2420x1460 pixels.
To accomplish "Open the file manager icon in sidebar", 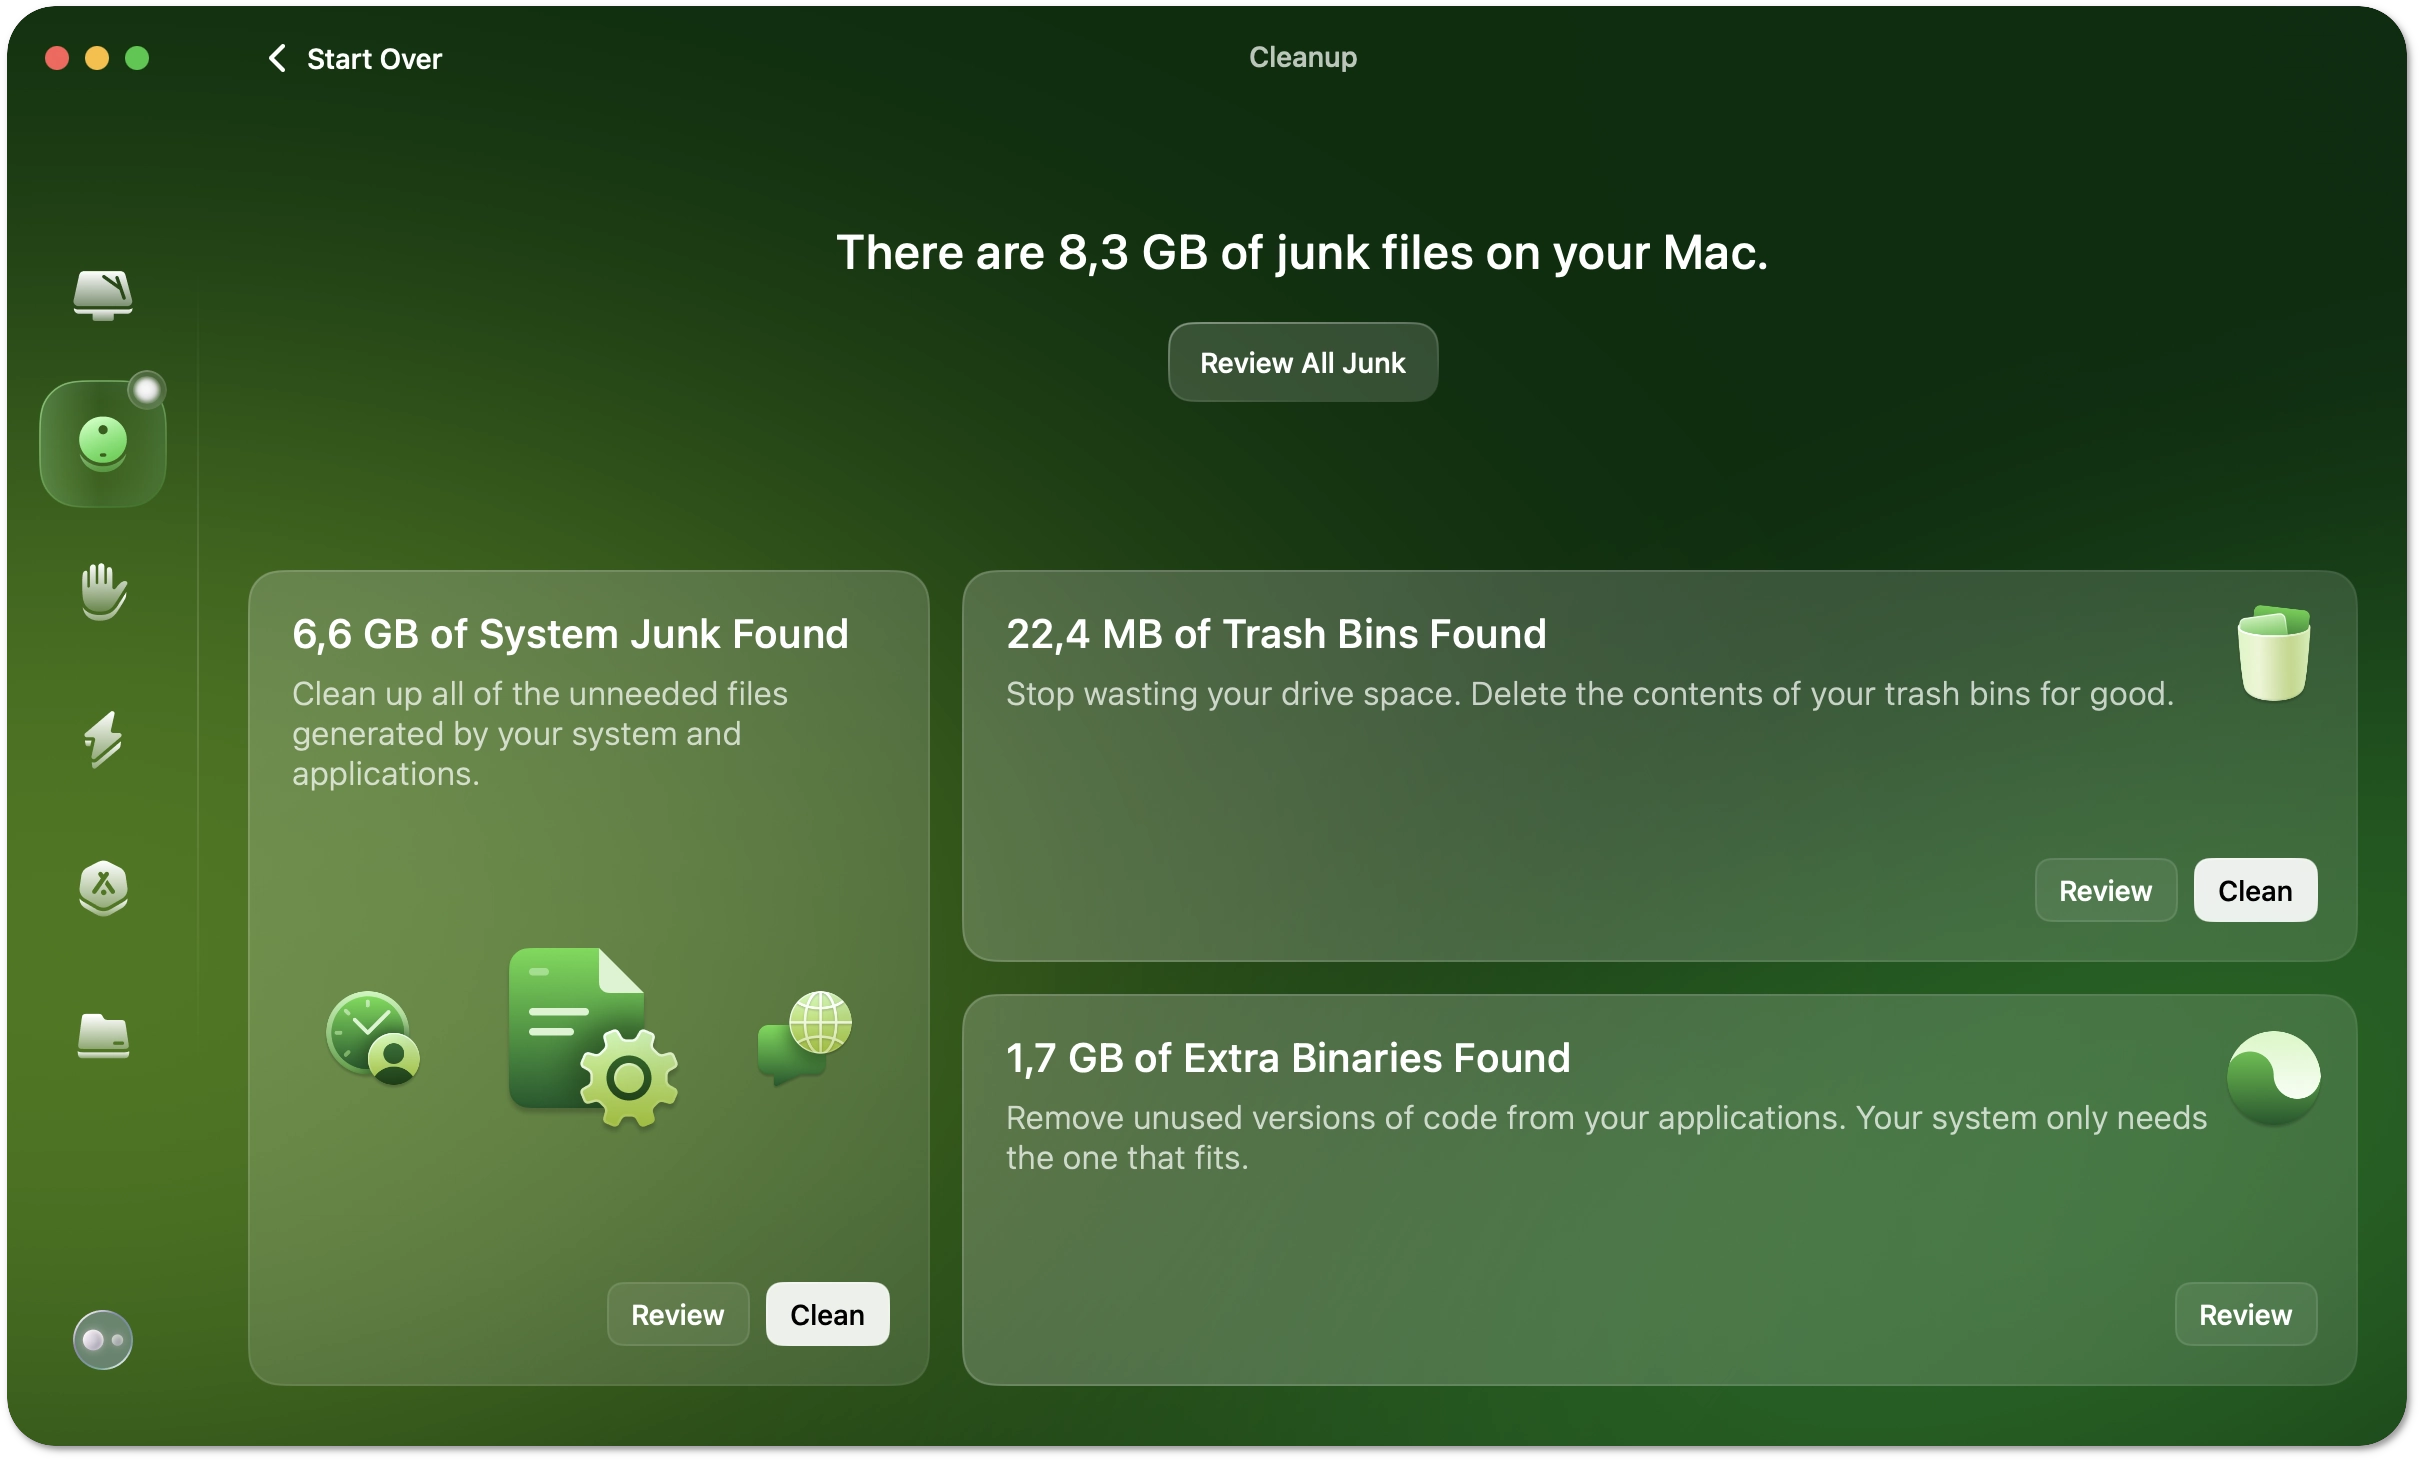I will [102, 1033].
